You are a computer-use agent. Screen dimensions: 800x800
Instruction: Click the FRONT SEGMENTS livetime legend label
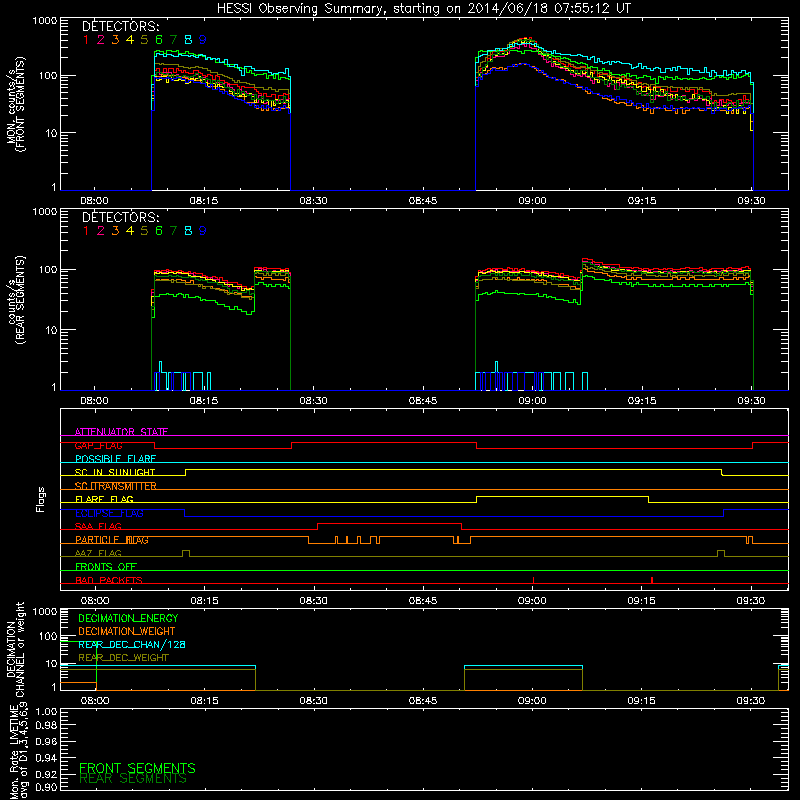(x=137, y=768)
